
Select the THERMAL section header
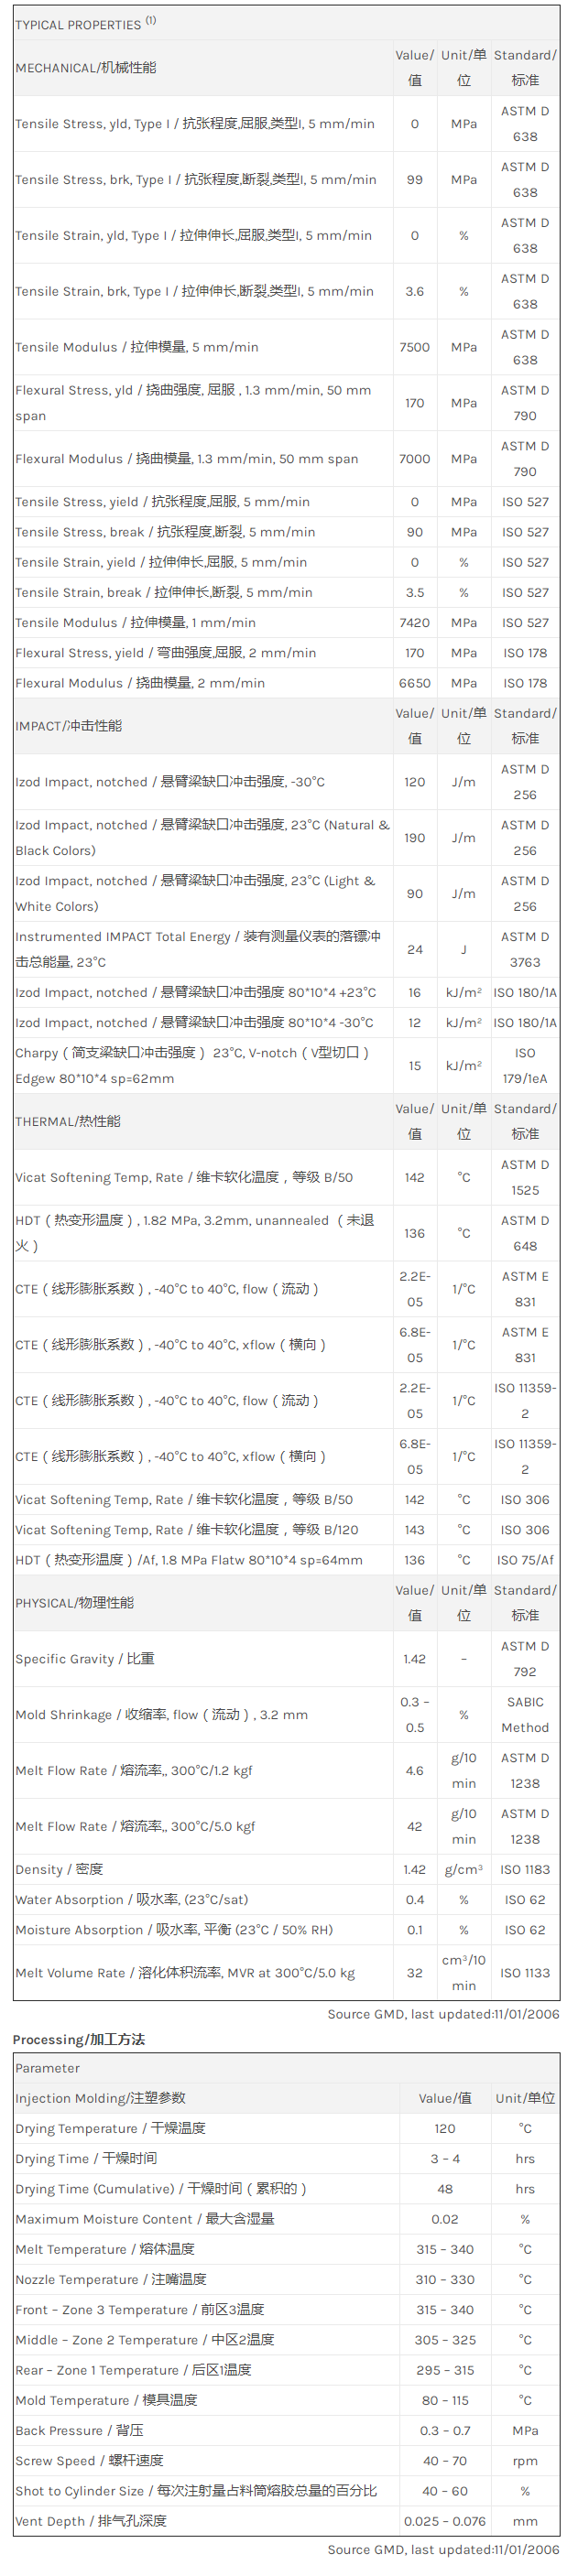[68, 1122]
